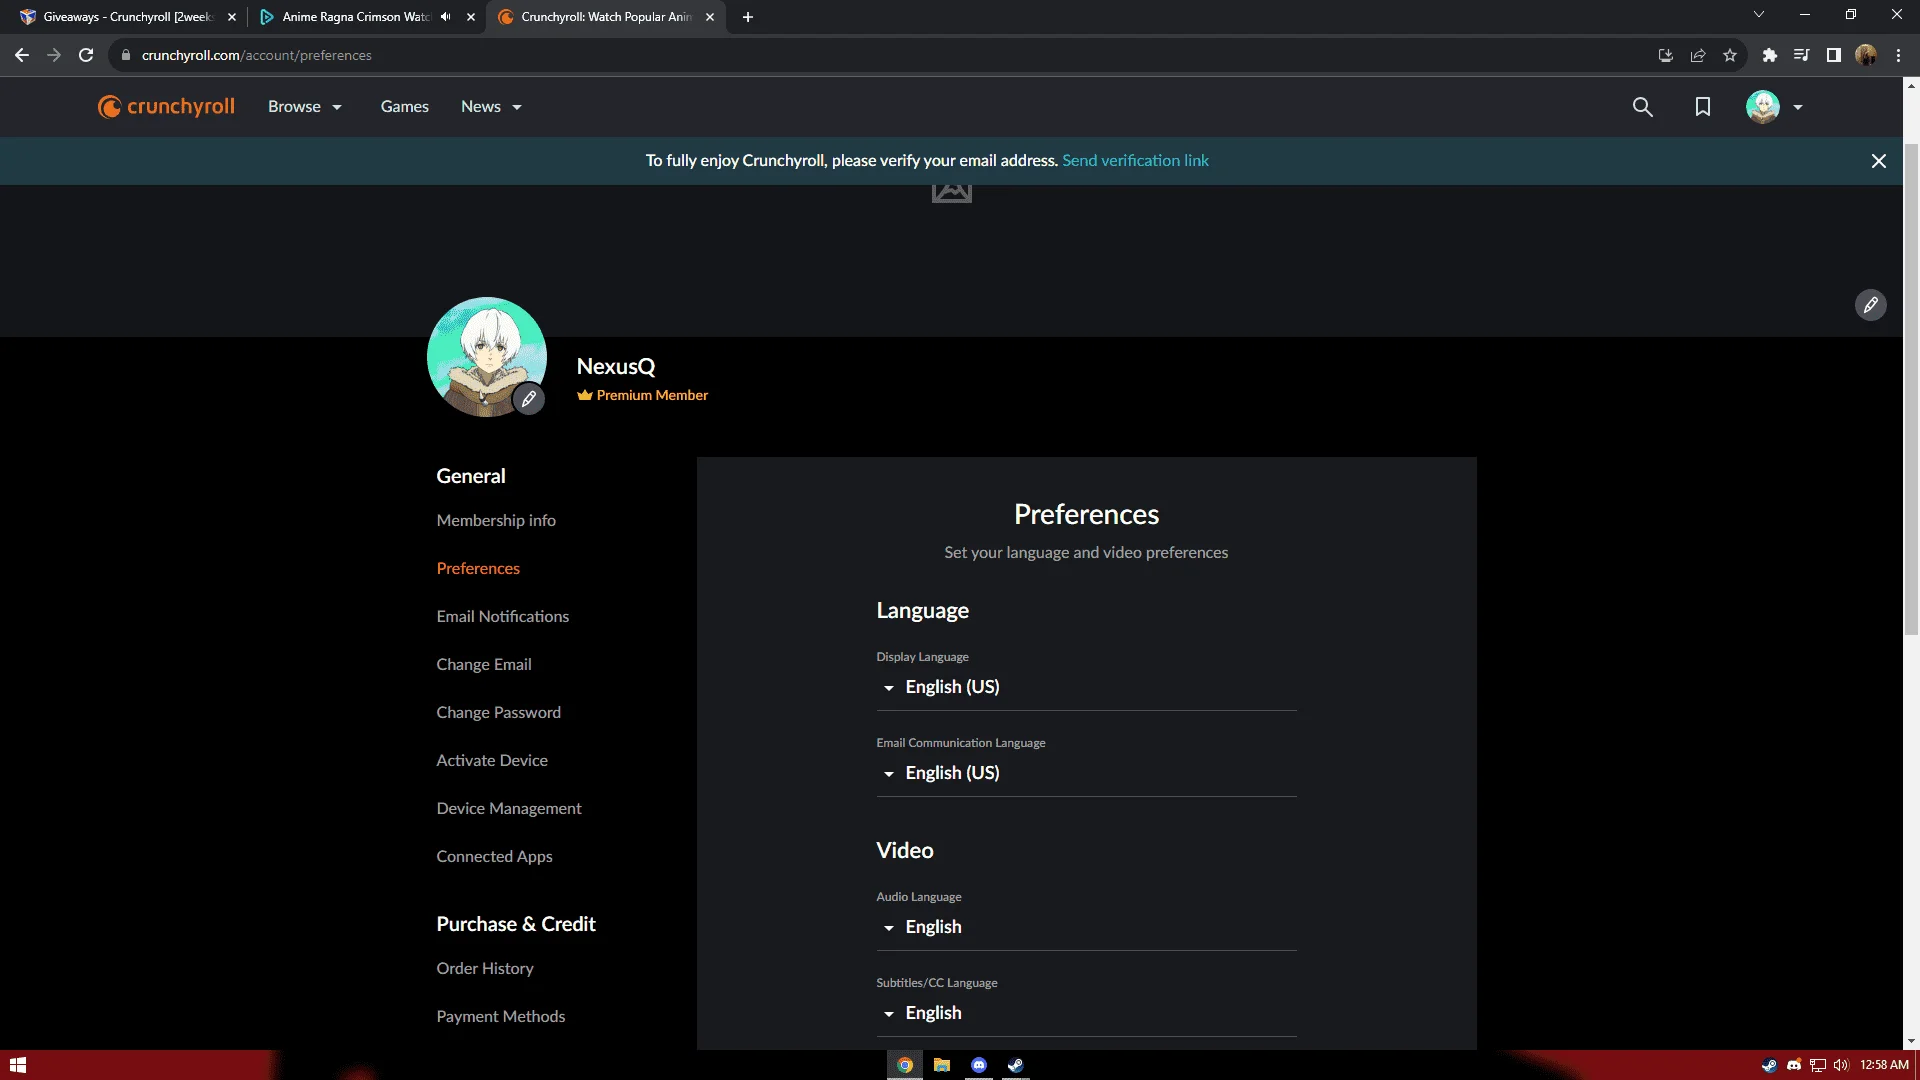Open the Email Communication Language dropdown
1920x1080 pixels.
(x=1086, y=773)
